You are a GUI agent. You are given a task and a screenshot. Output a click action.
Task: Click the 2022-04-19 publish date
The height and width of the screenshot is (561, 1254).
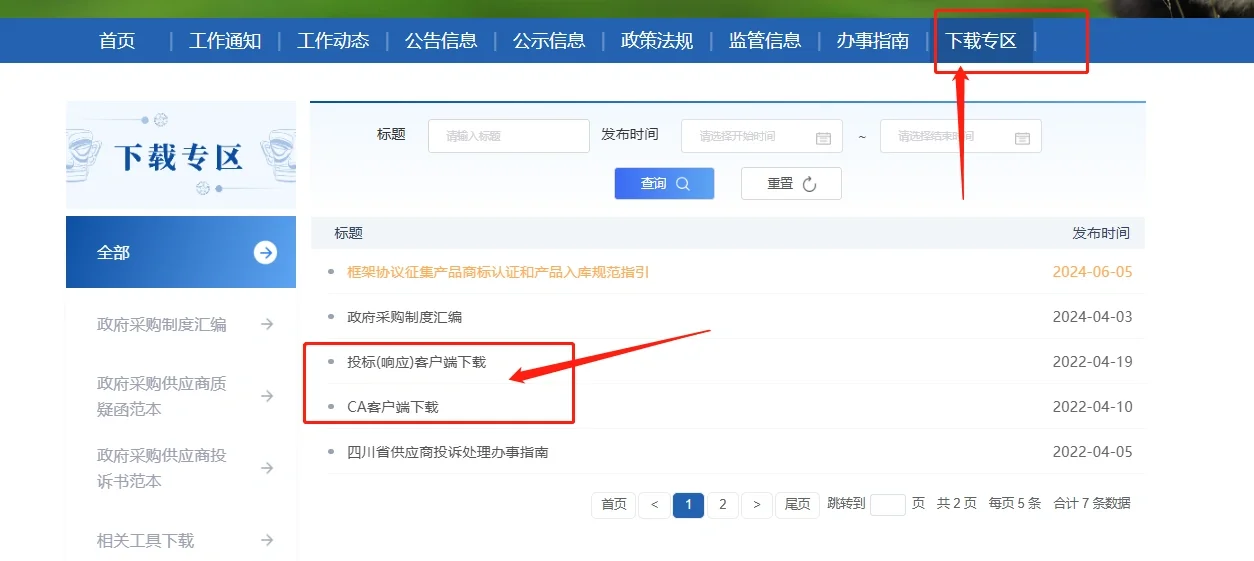[1092, 362]
